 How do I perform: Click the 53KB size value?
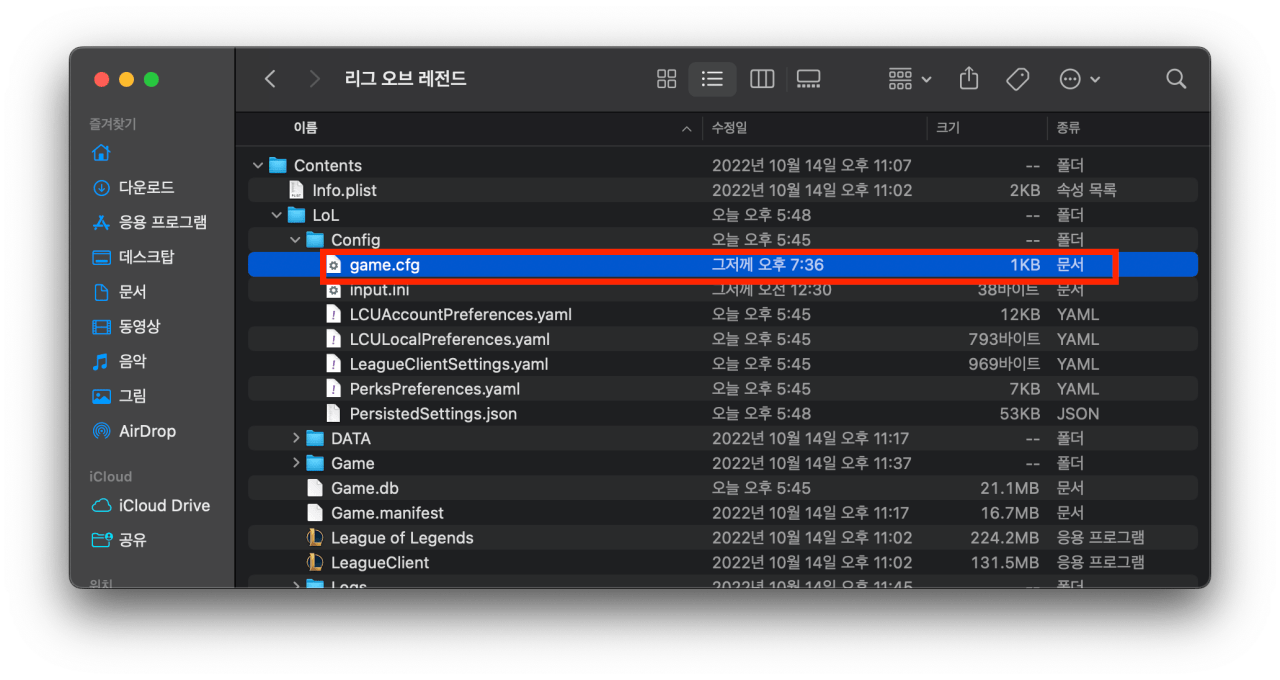click(x=1018, y=413)
